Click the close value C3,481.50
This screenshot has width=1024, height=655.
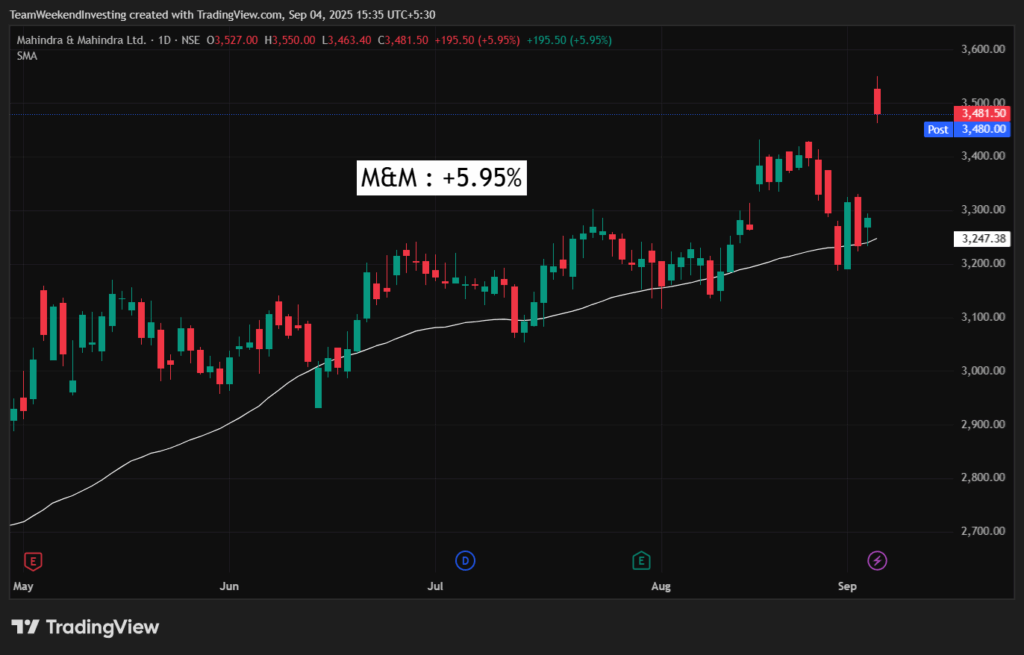click(x=403, y=40)
